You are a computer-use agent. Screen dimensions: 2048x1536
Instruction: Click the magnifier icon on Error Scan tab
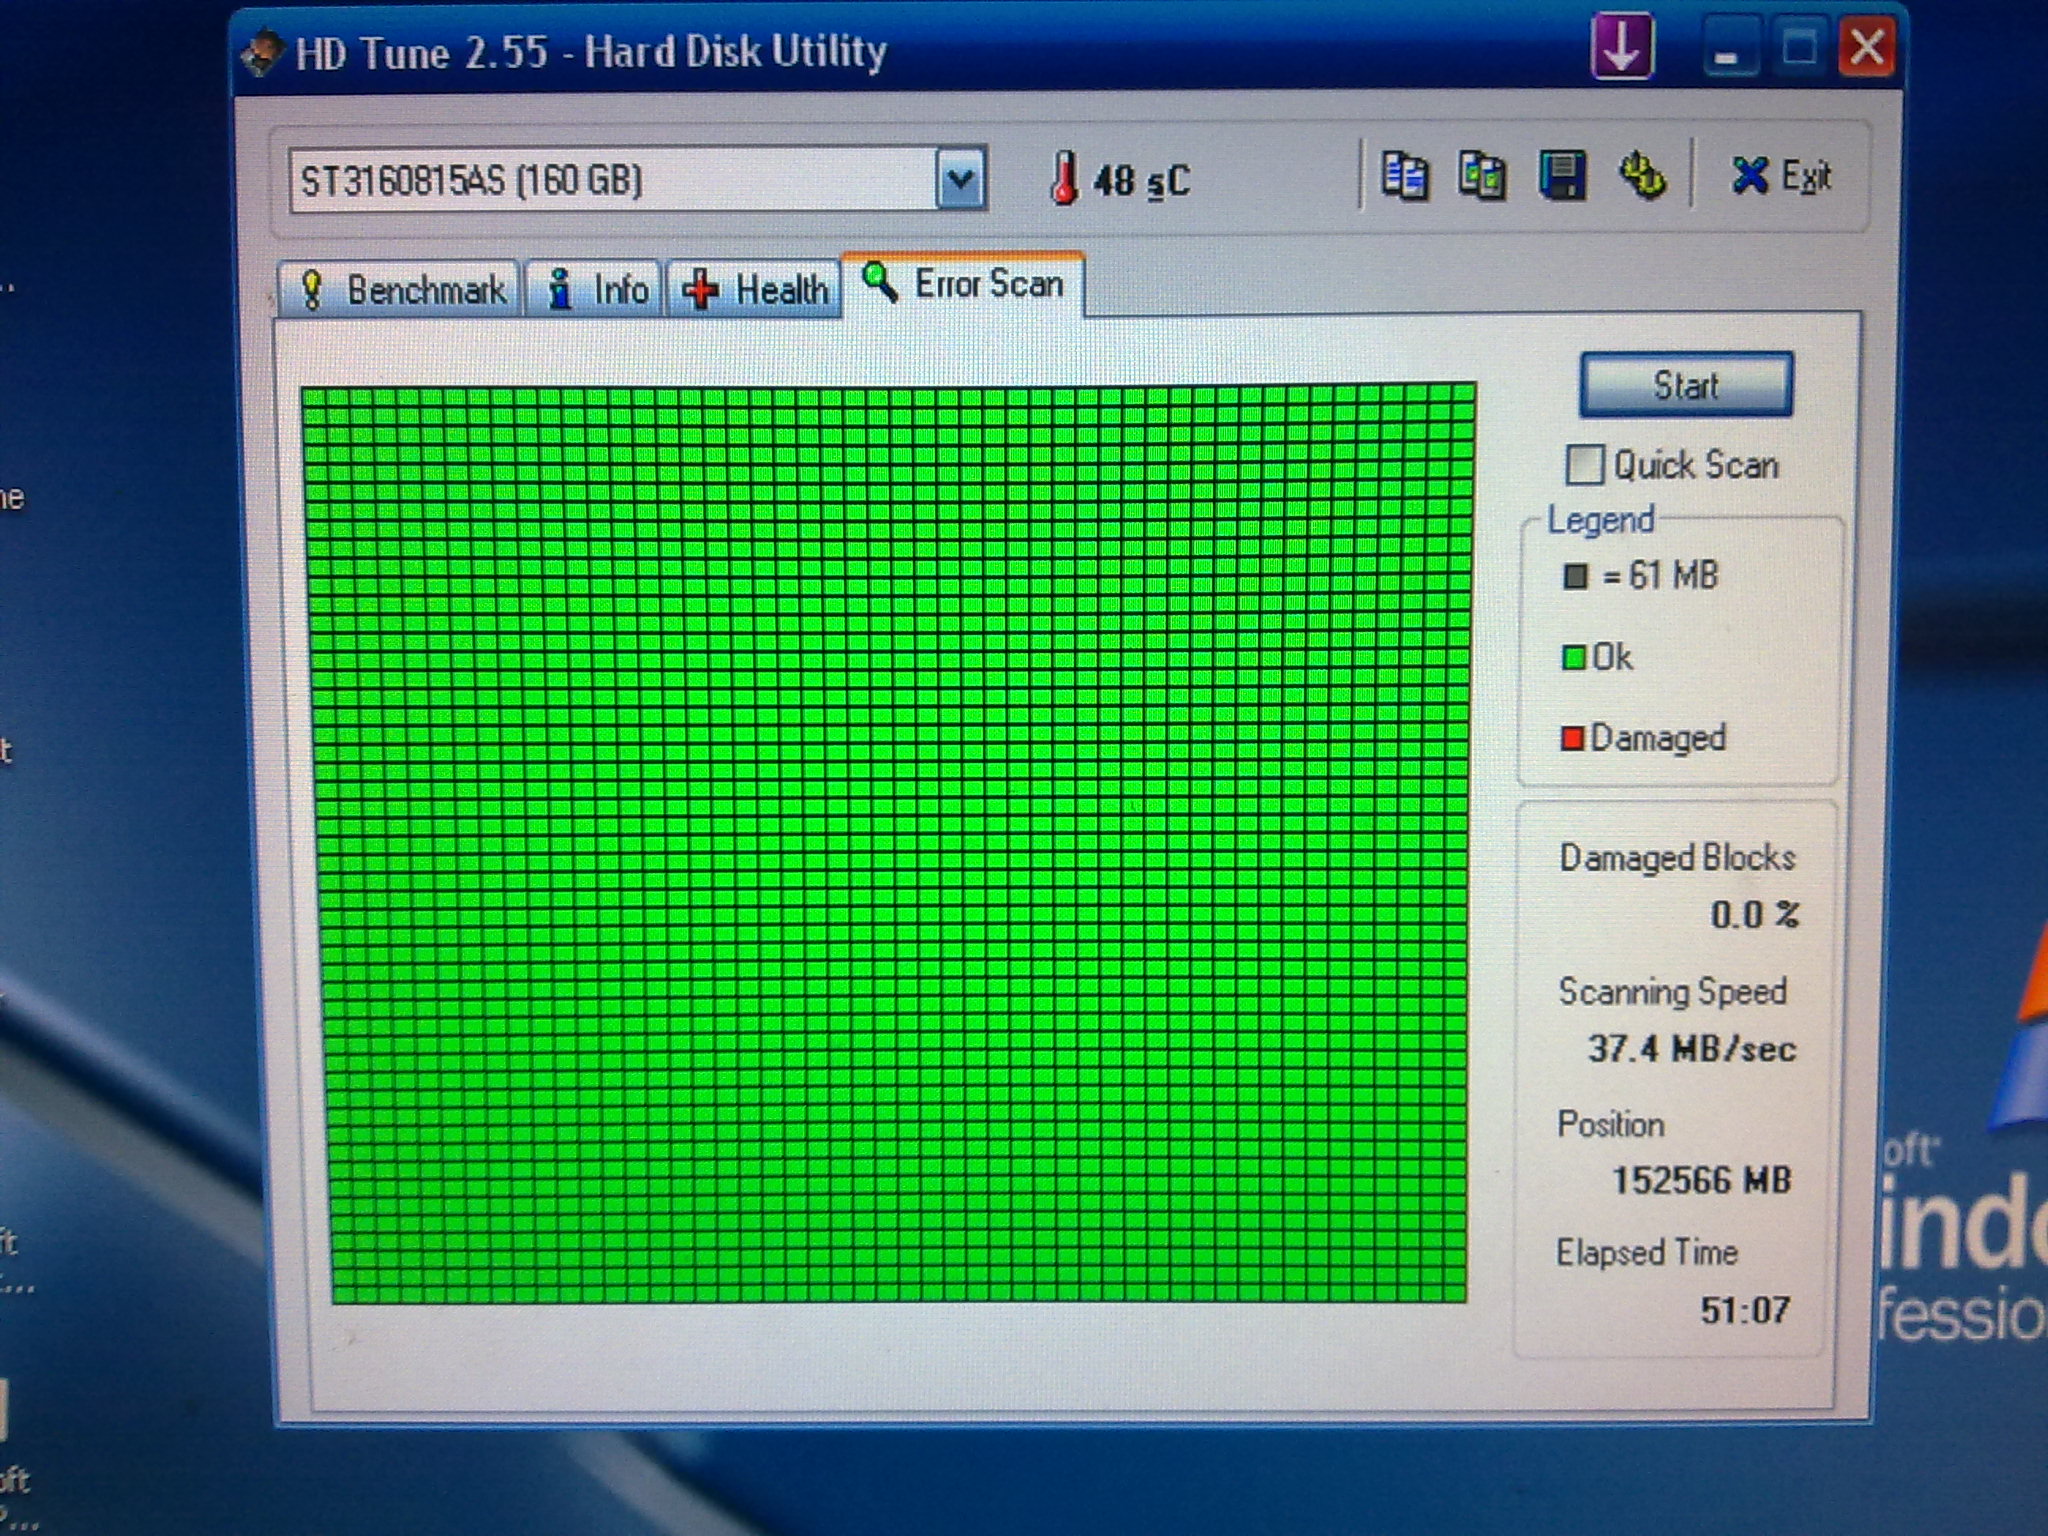click(880, 283)
